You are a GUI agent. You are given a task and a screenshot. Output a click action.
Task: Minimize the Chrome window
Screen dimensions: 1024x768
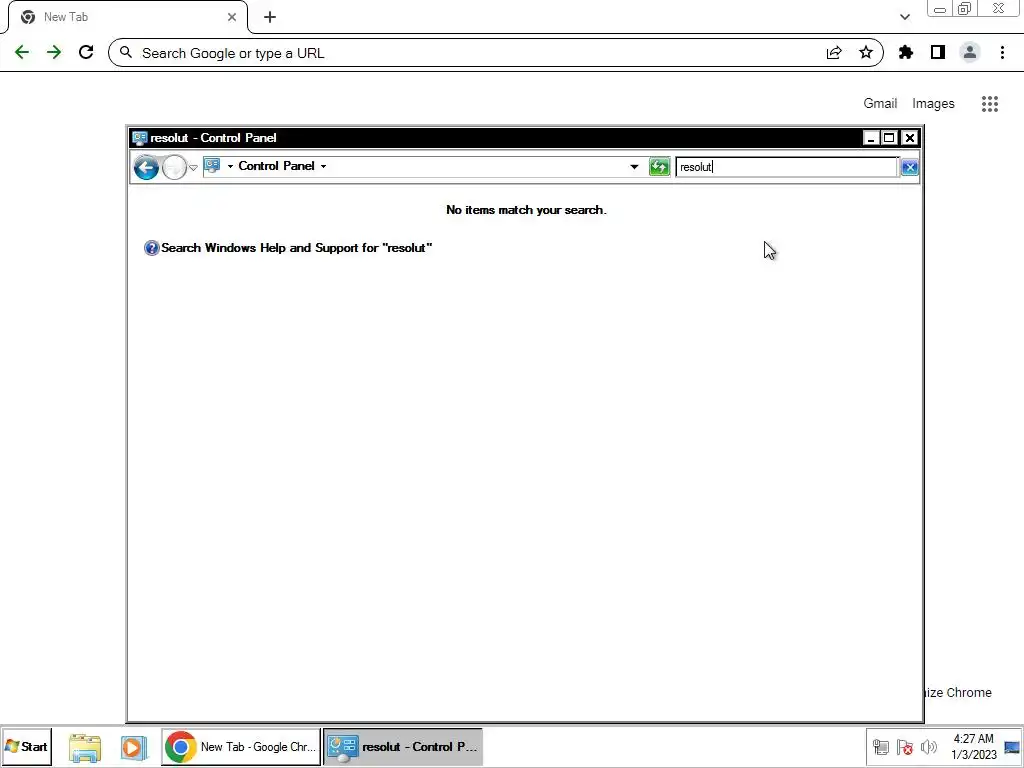[940, 9]
